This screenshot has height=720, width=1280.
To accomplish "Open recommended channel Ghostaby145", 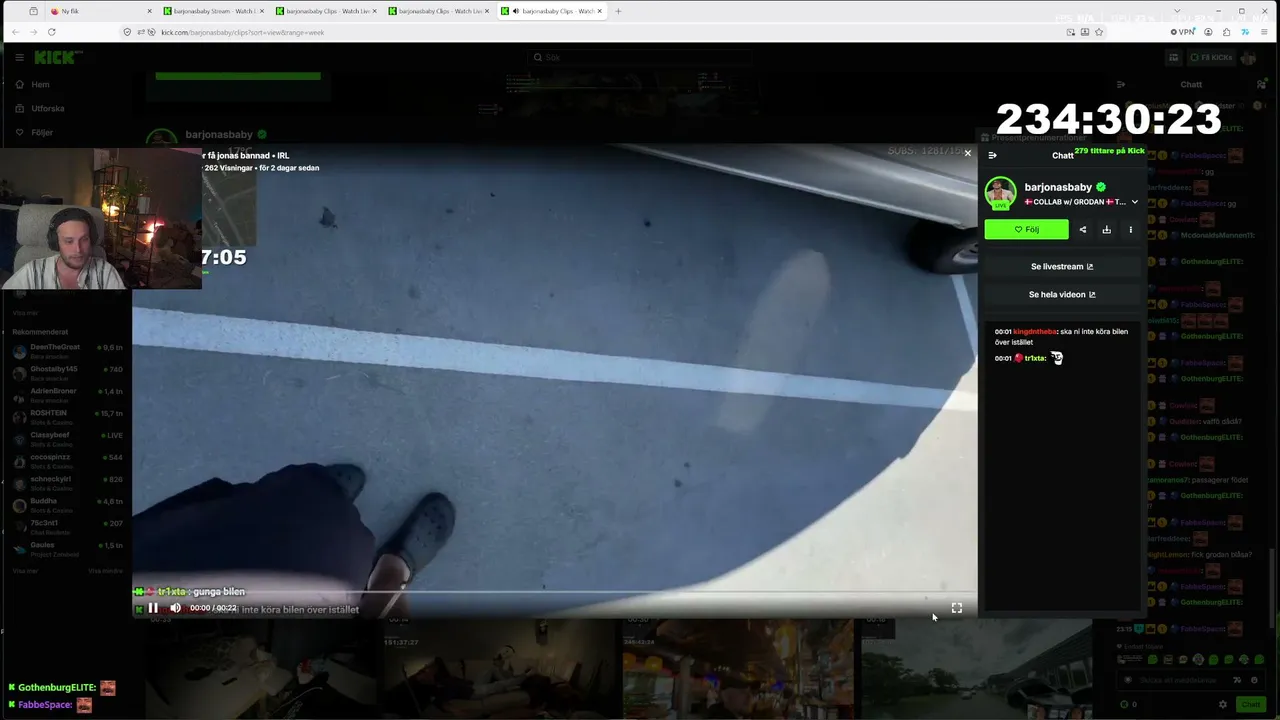I will [66, 372].
